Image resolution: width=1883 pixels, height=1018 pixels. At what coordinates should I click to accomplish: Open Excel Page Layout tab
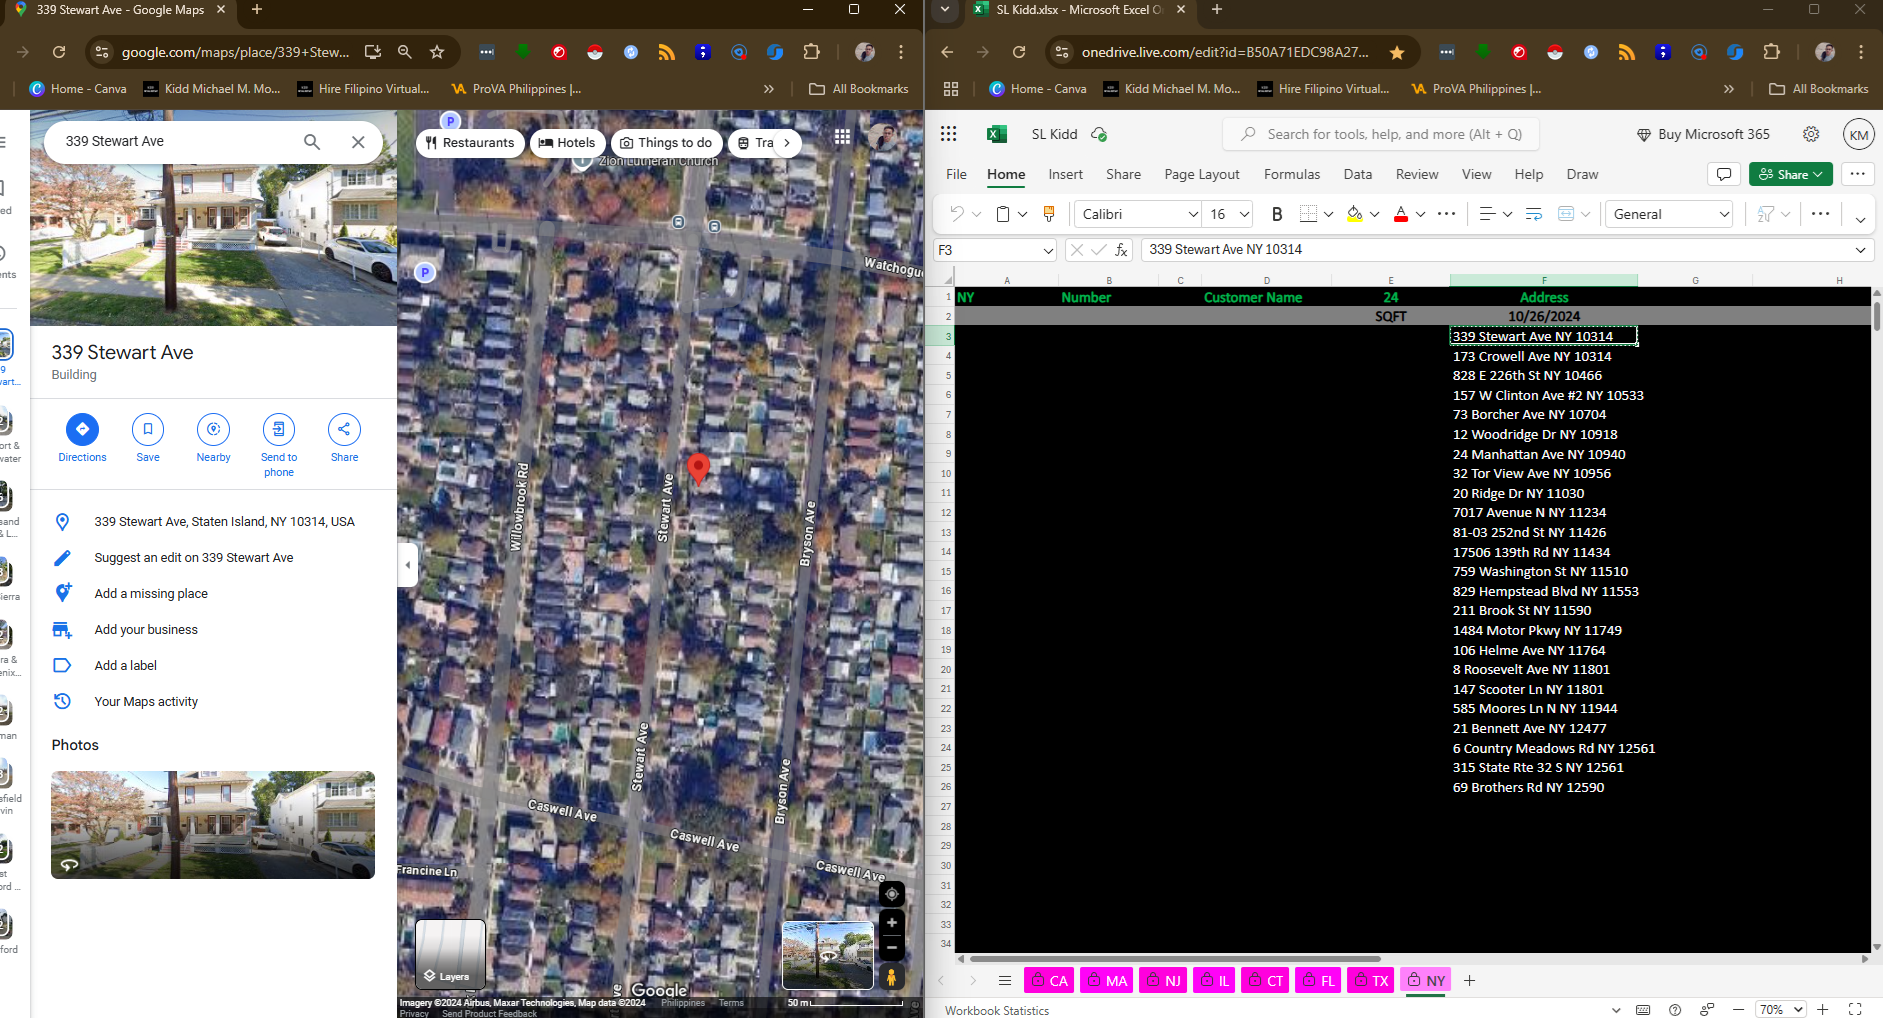point(1201,174)
